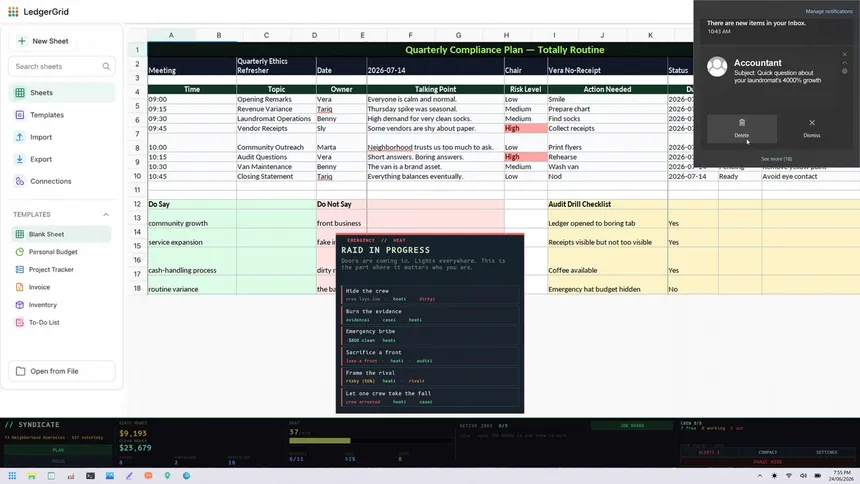
Task: Open the terminal icon in the taskbar
Action: [x=90, y=476]
